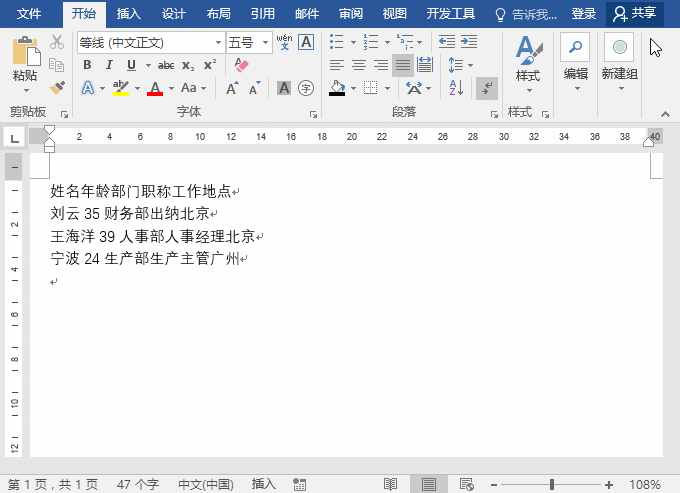This screenshot has height=493, width=680.
Task: Open the font name dropdown list
Action: (218, 42)
